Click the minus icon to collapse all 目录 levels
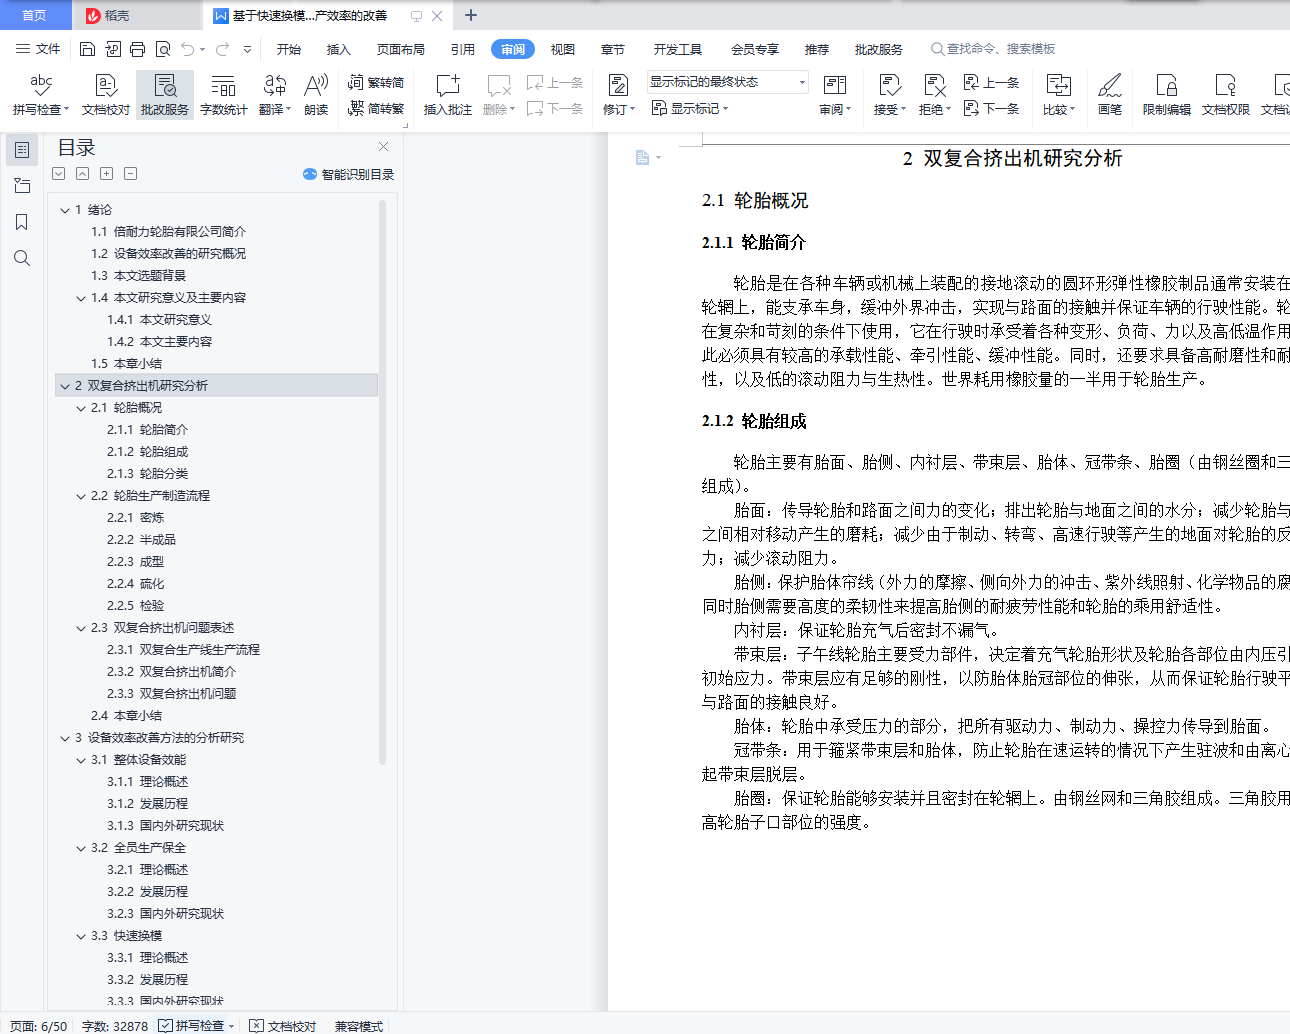The height and width of the screenshot is (1034, 1290). click(x=130, y=174)
